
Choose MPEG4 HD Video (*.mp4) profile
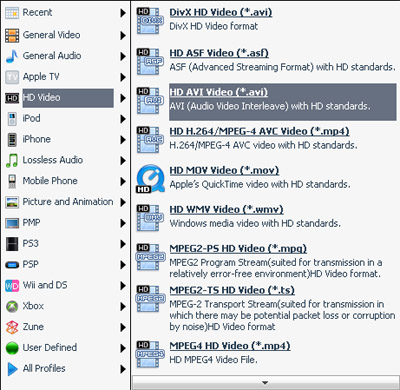(x=230, y=346)
